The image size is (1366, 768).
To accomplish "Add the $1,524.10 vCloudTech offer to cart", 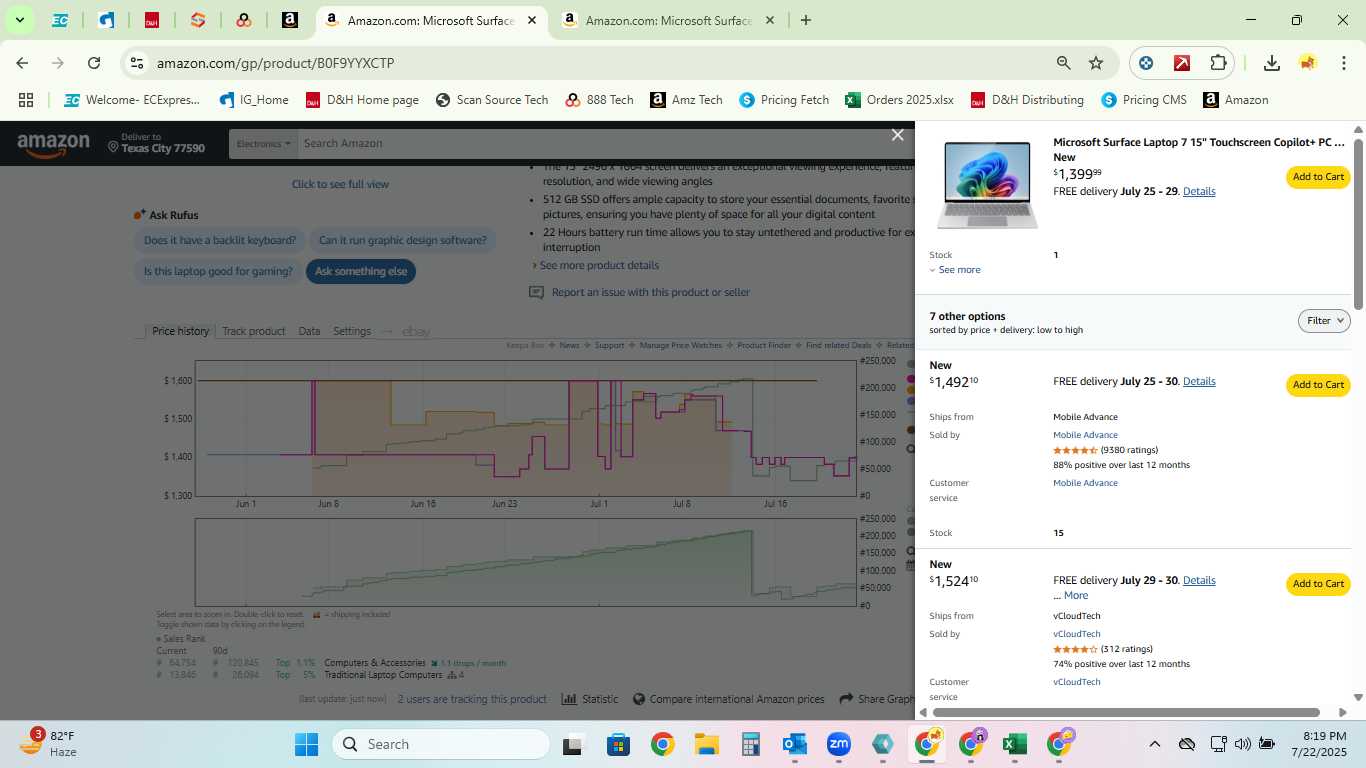I will coord(1318,584).
